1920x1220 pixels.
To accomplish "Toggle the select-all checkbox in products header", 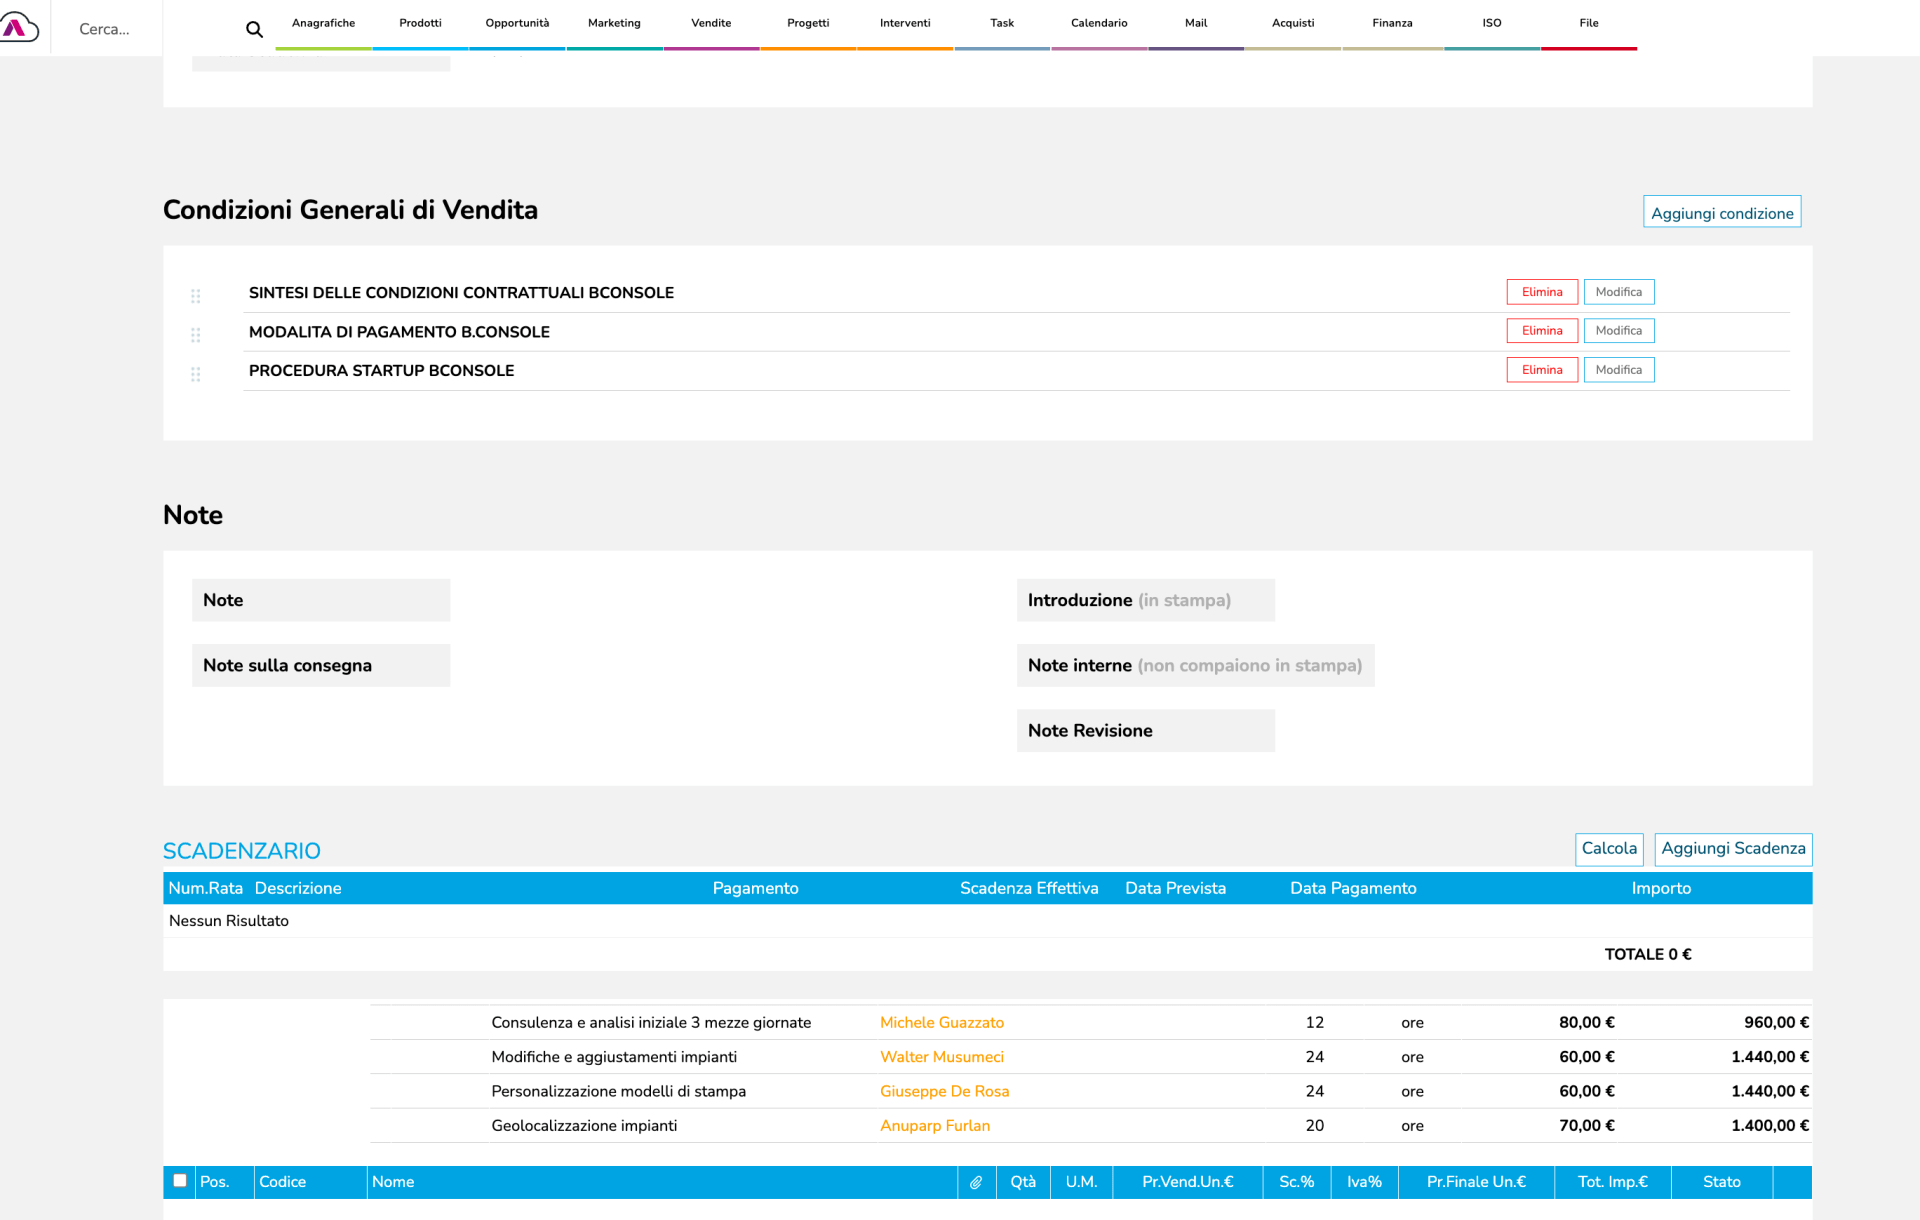I will point(180,1180).
